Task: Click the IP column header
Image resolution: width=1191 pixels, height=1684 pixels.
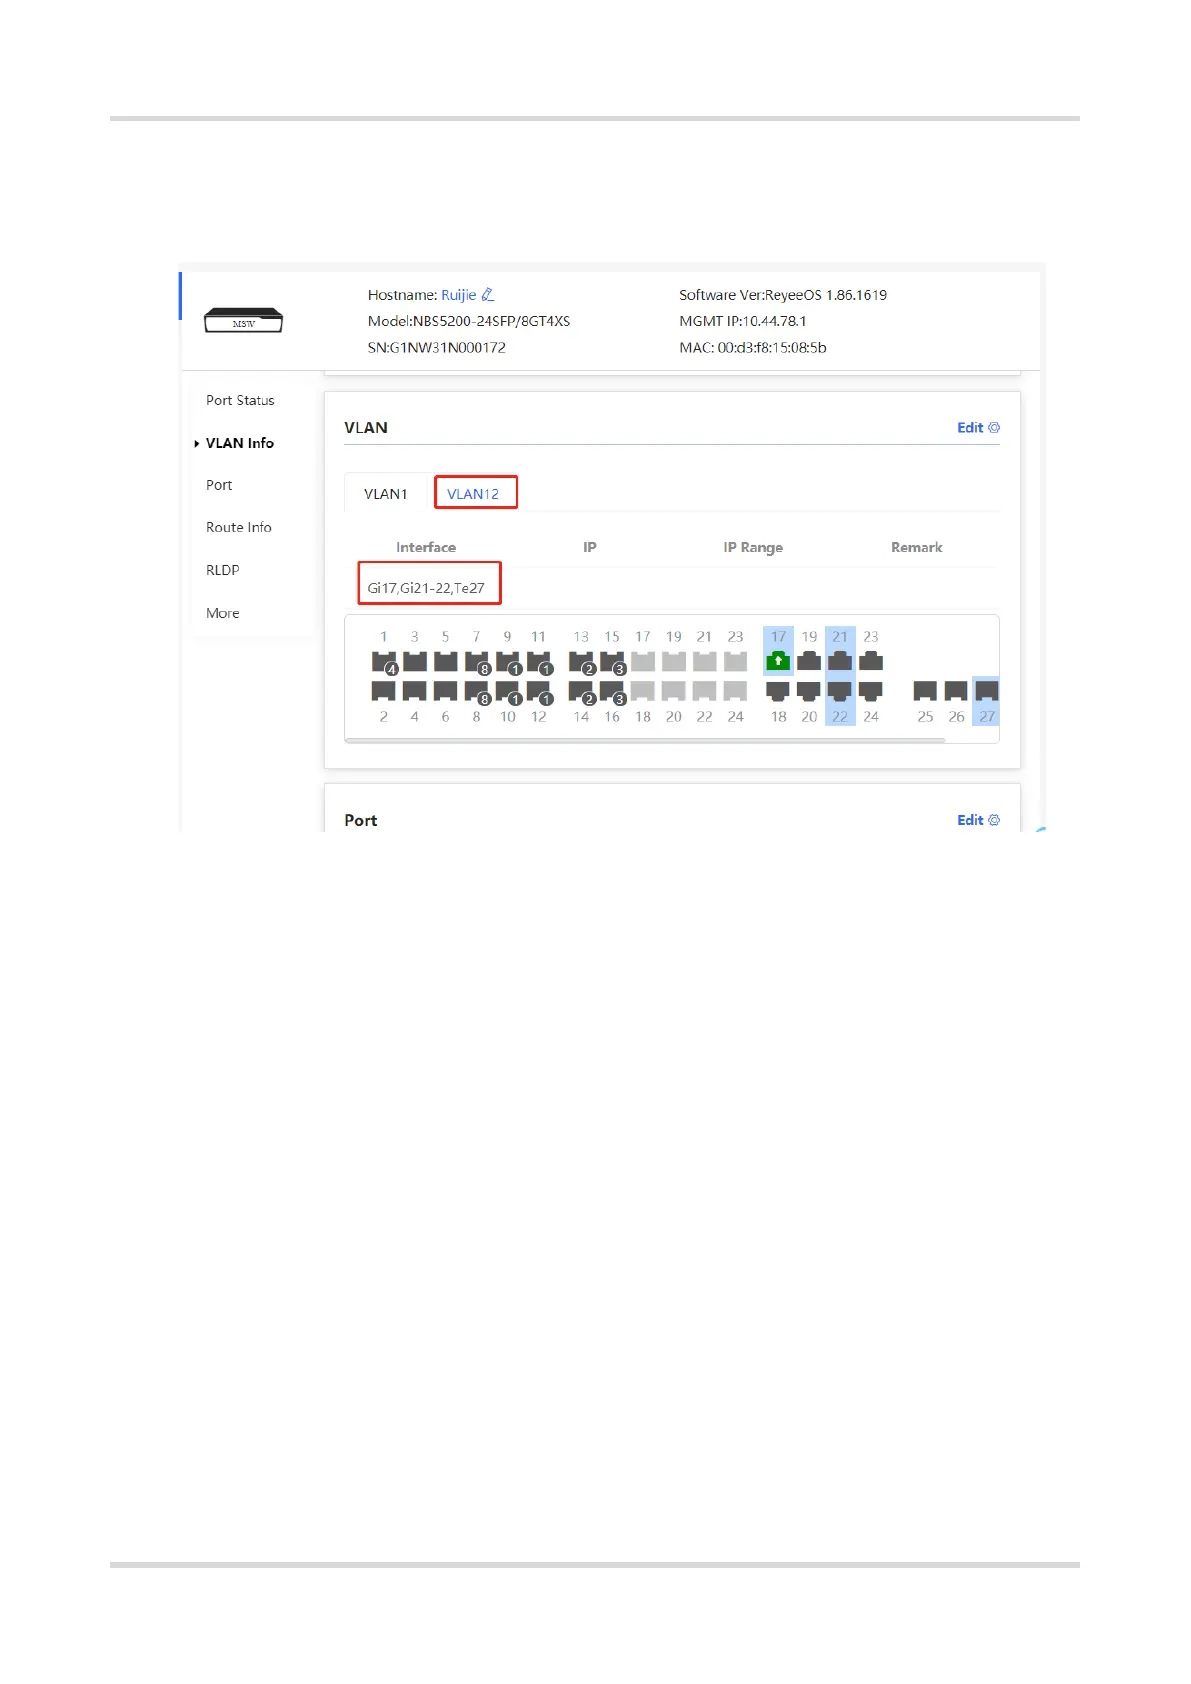Action: pos(590,547)
